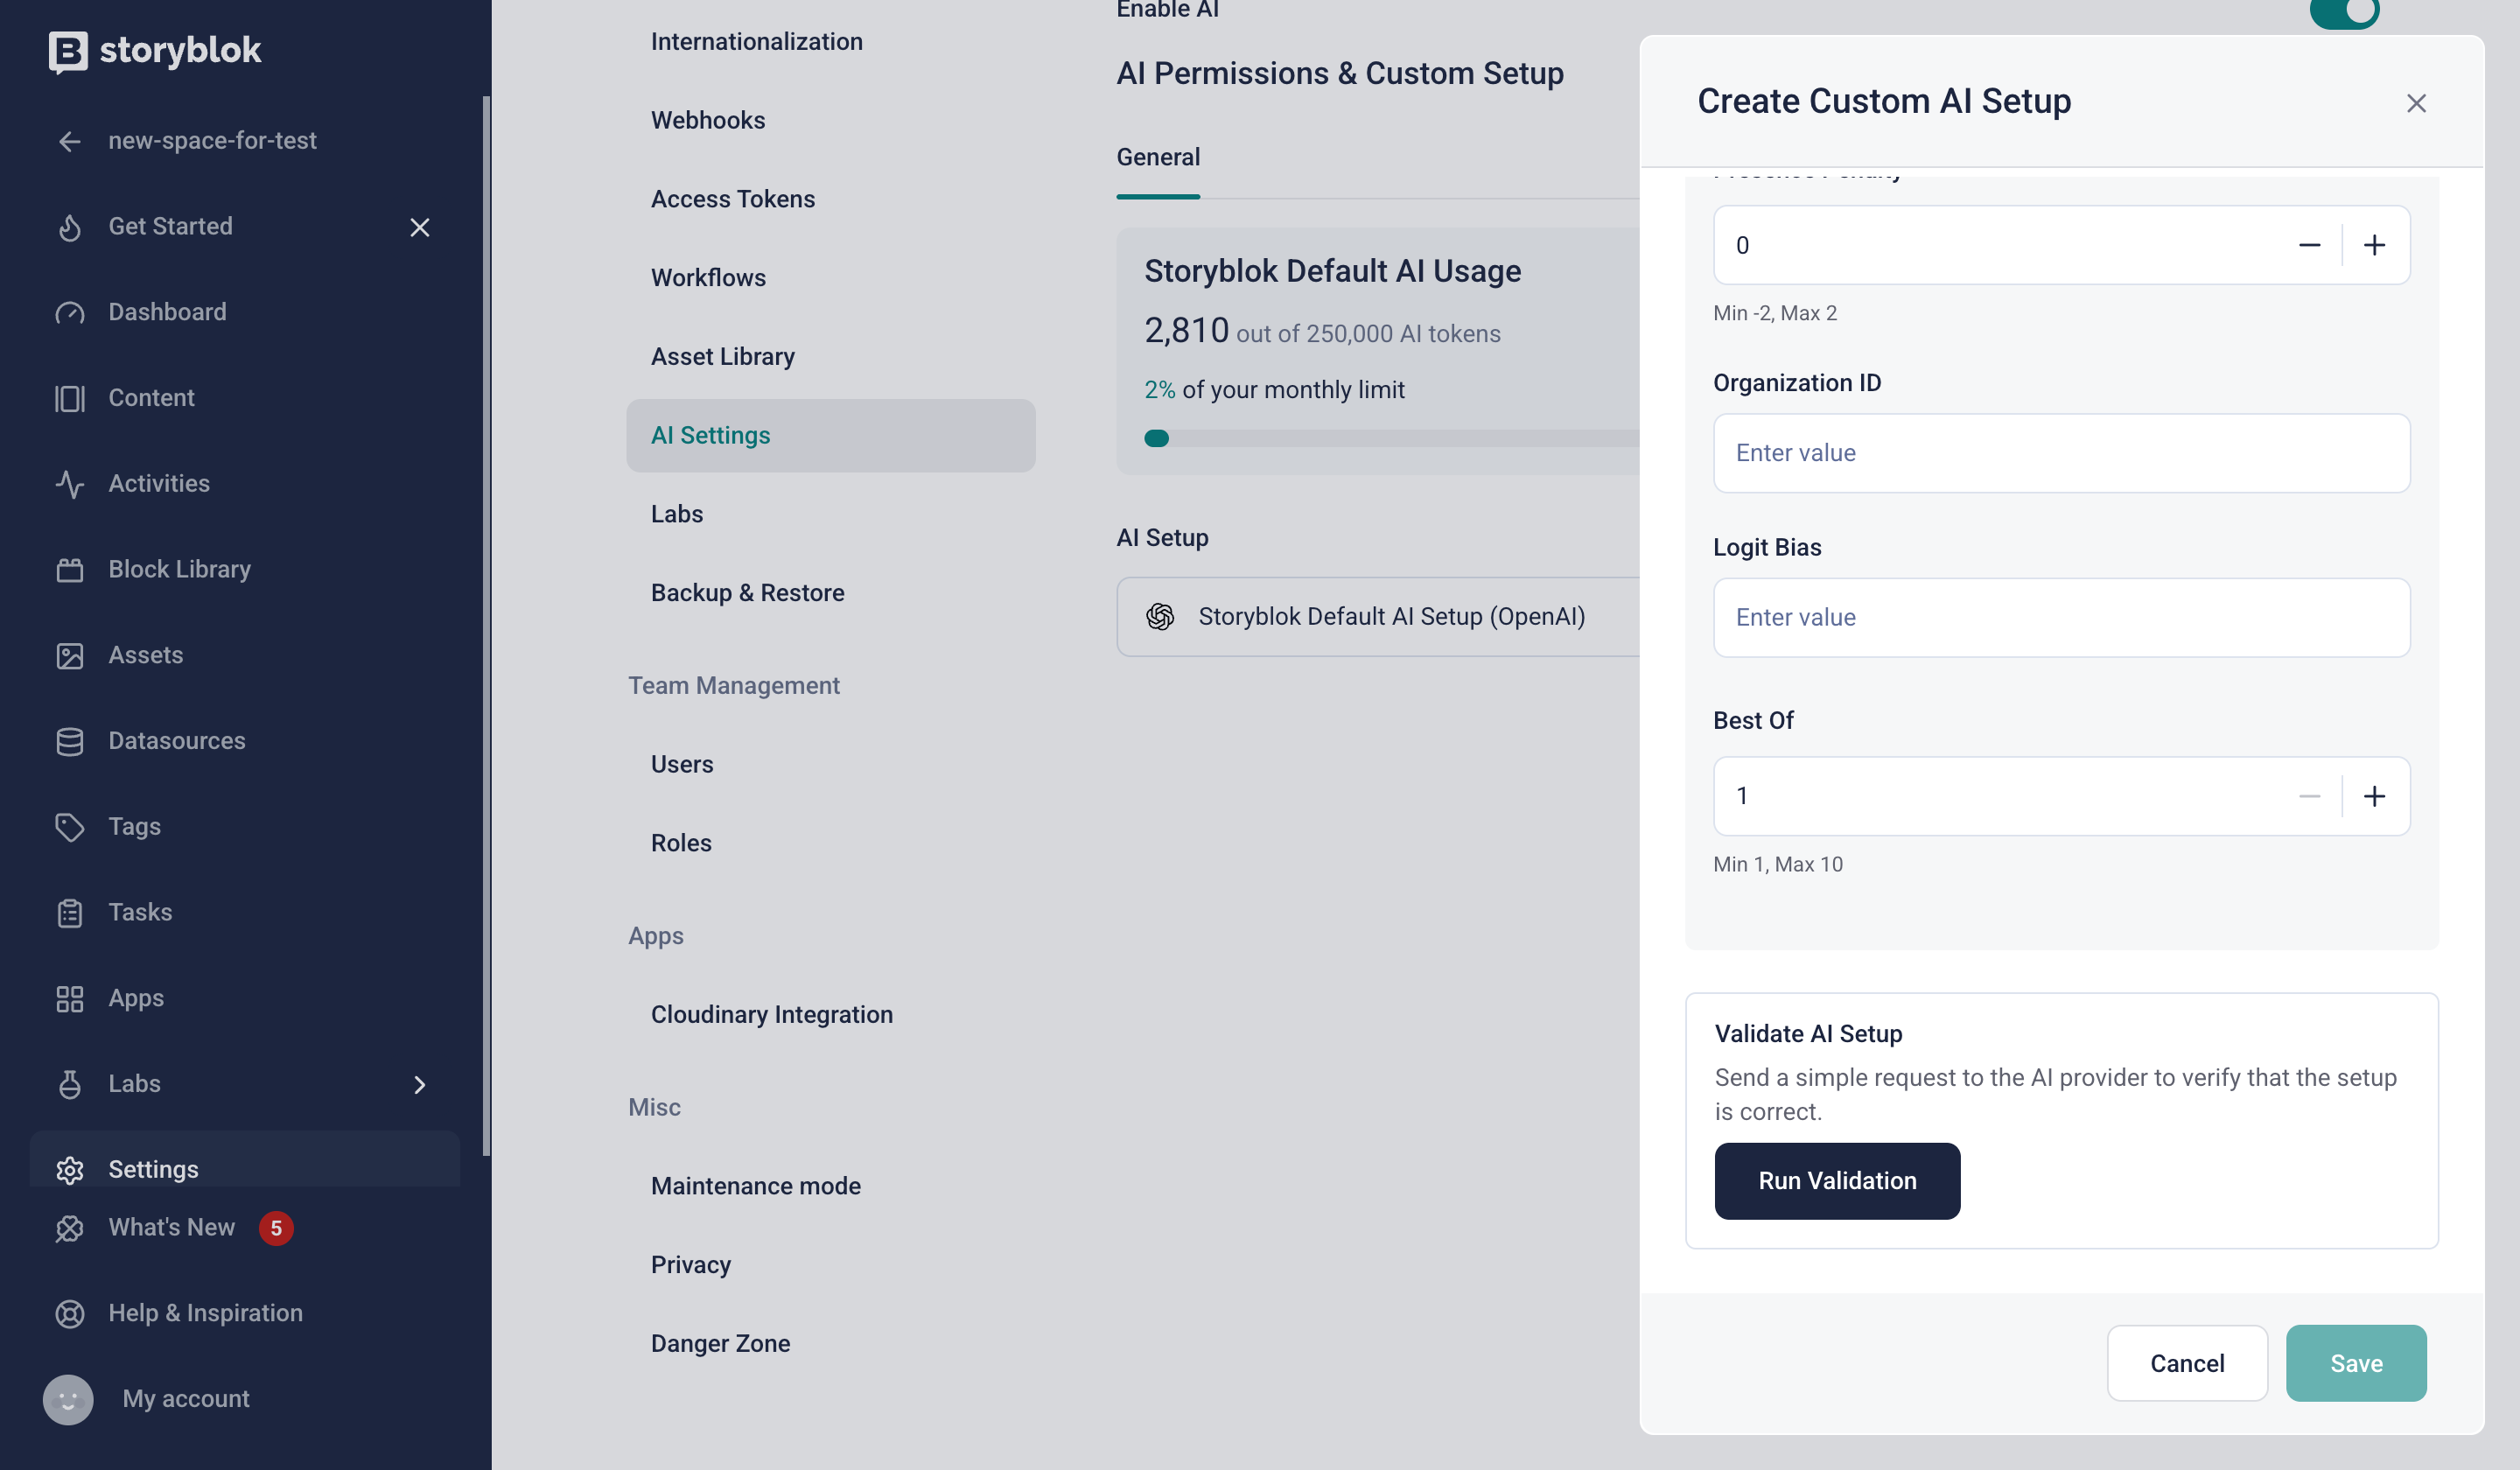The image size is (2520, 1470).
Task: Switch to the General tab
Action: [1158, 158]
